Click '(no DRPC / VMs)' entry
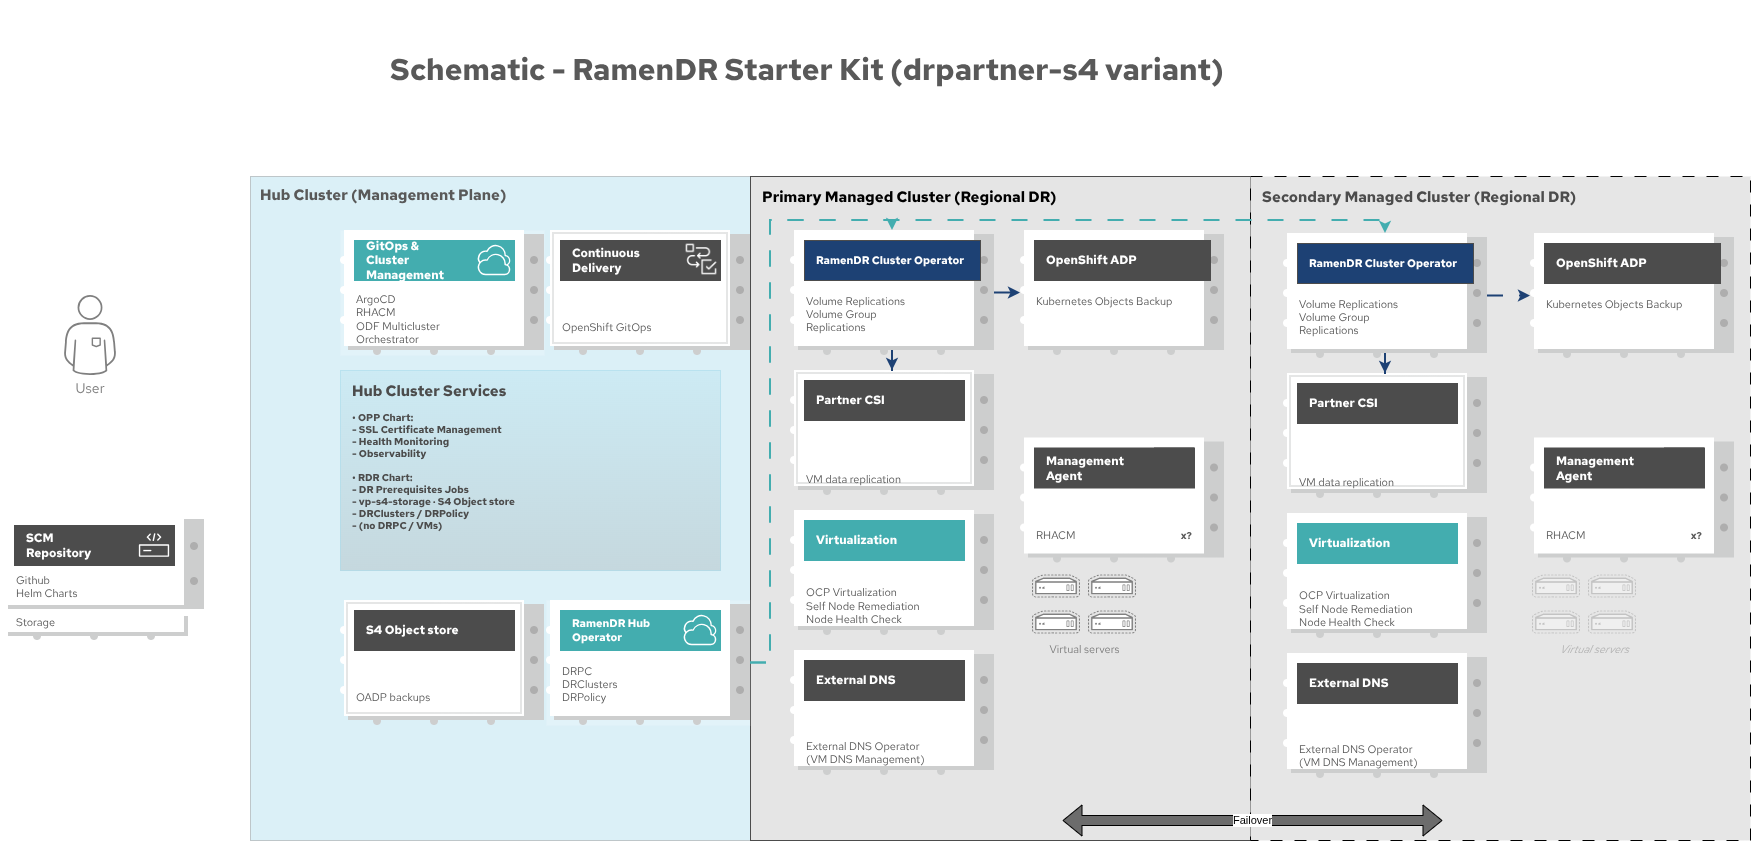 (x=397, y=525)
